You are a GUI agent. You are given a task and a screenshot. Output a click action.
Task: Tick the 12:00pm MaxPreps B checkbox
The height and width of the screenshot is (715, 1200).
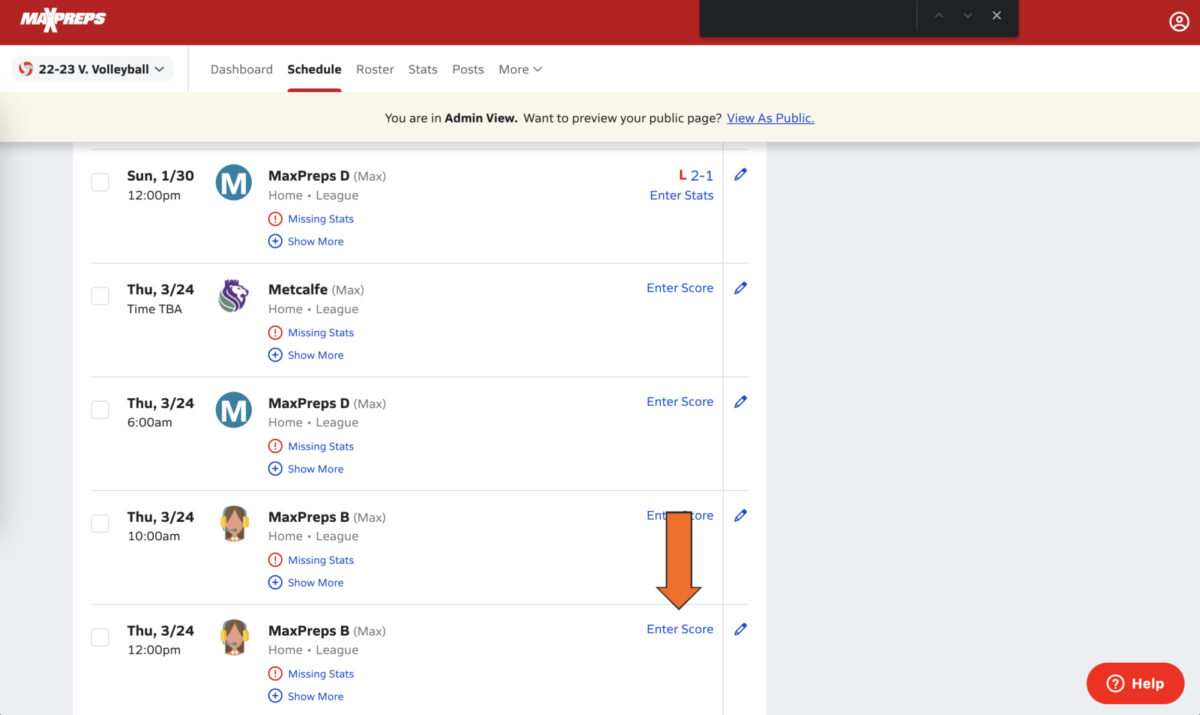[100, 638]
